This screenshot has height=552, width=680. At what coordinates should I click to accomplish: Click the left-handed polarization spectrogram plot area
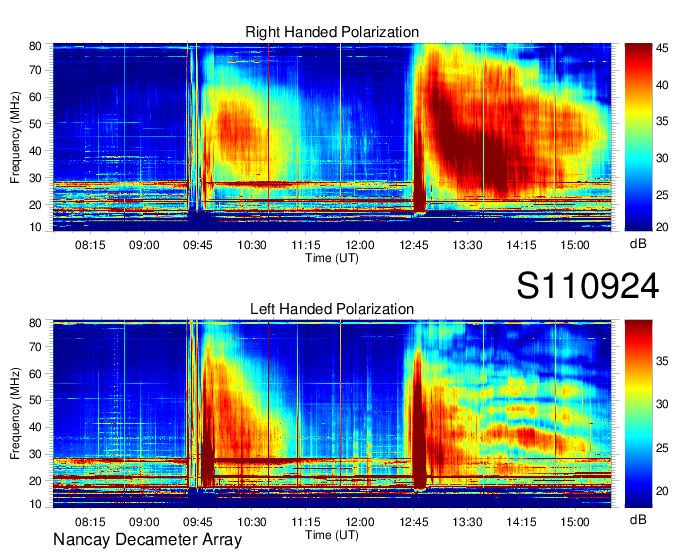pos(332,414)
